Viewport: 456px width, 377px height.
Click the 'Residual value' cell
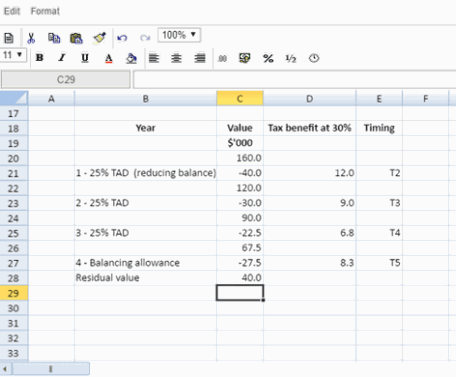(146, 278)
